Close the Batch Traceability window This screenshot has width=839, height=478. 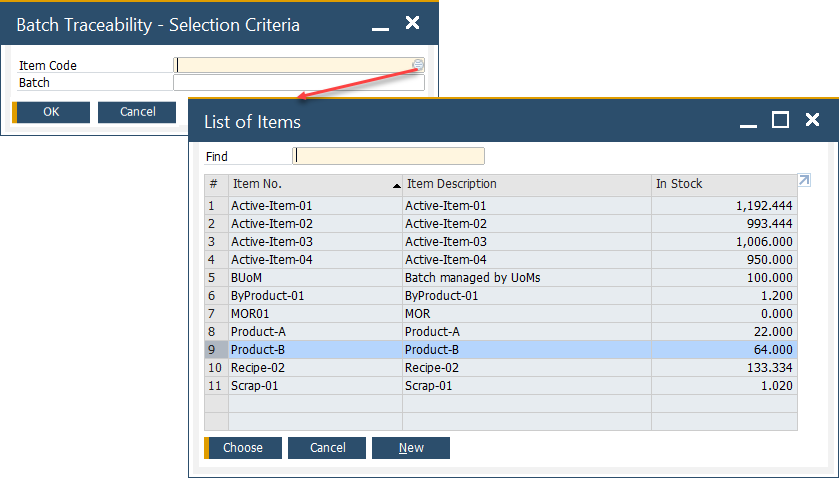pyautogui.click(x=413, y=22)
